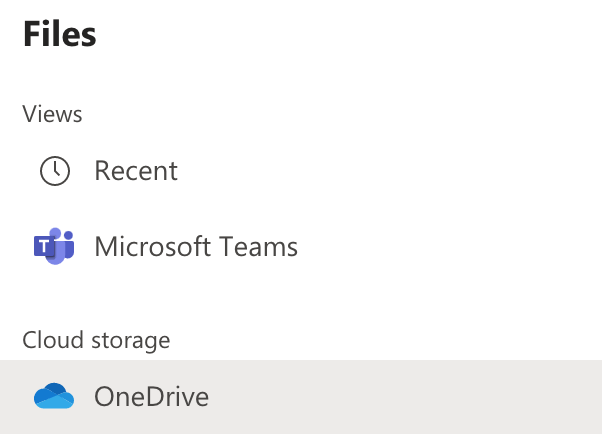
Task: Open the Microsoft Teams files view
Action: click(301, 246)
